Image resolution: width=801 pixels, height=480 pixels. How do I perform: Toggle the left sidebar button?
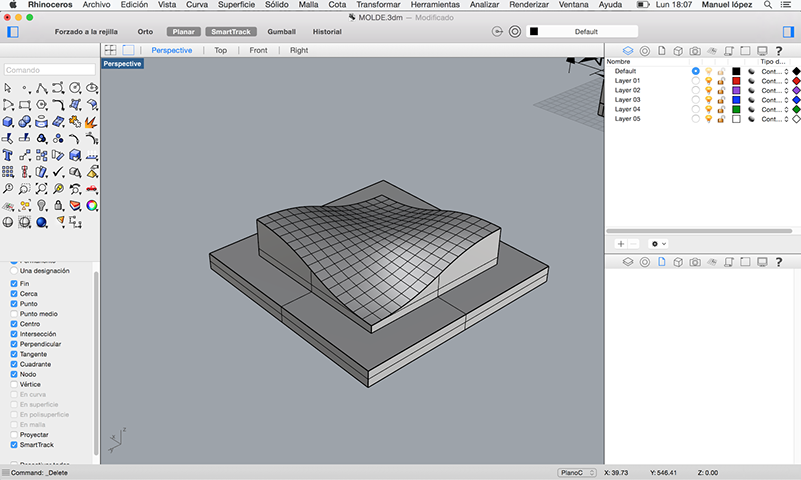(x=13, y=32)
